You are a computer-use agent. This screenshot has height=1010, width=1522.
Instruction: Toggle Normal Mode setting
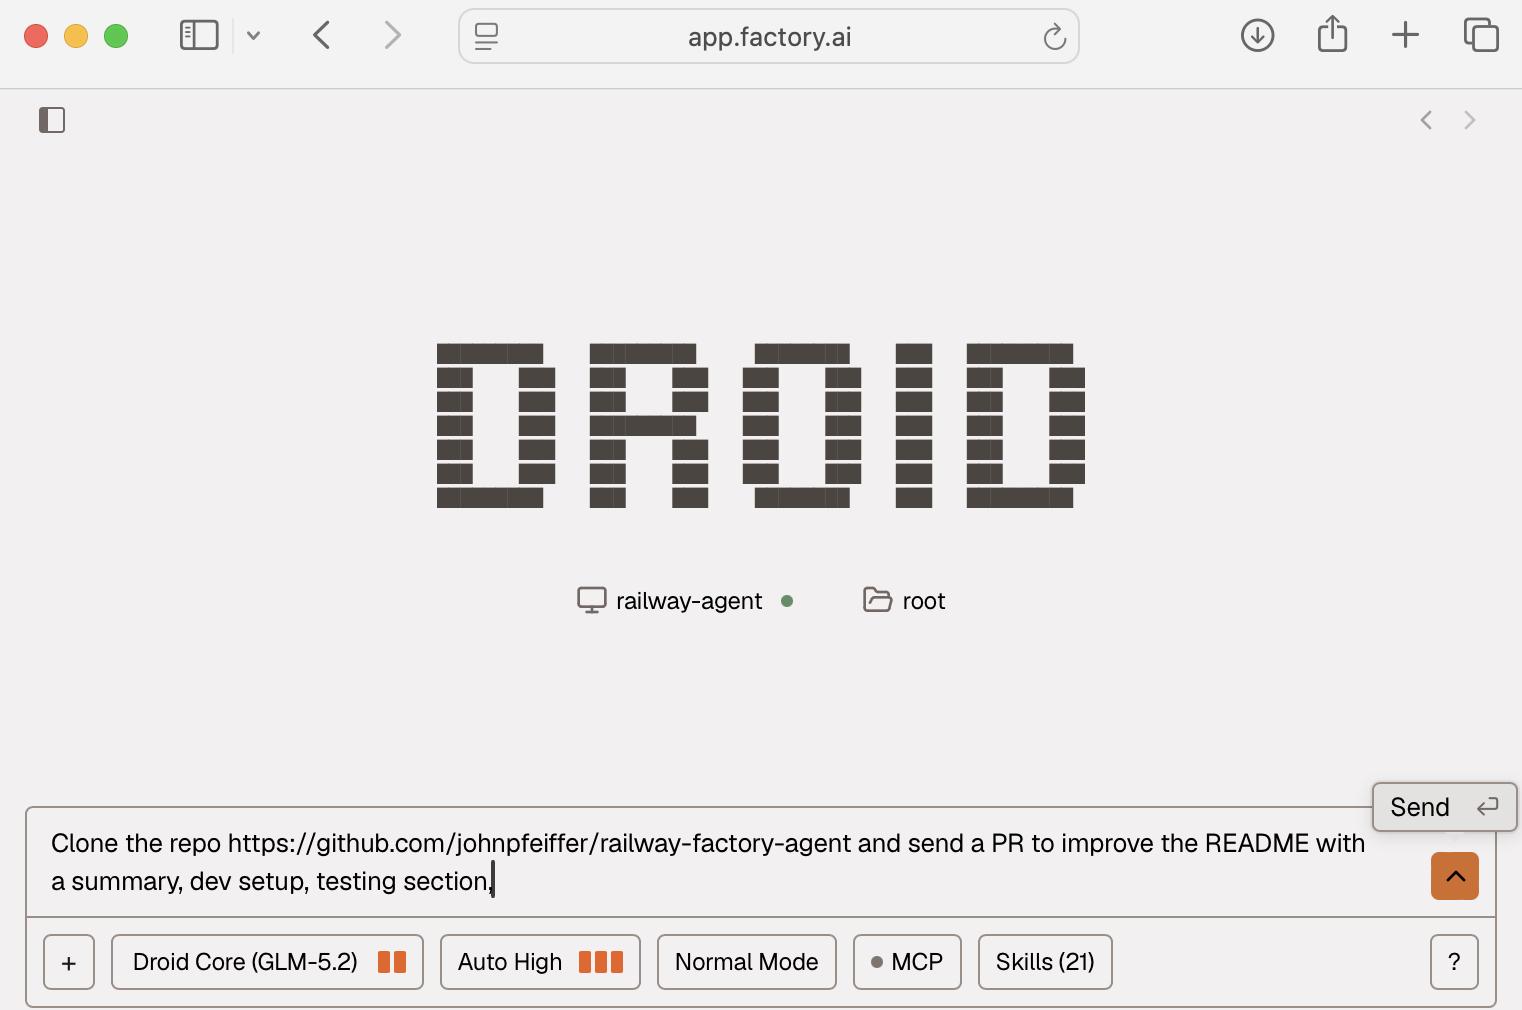point(747,962)
